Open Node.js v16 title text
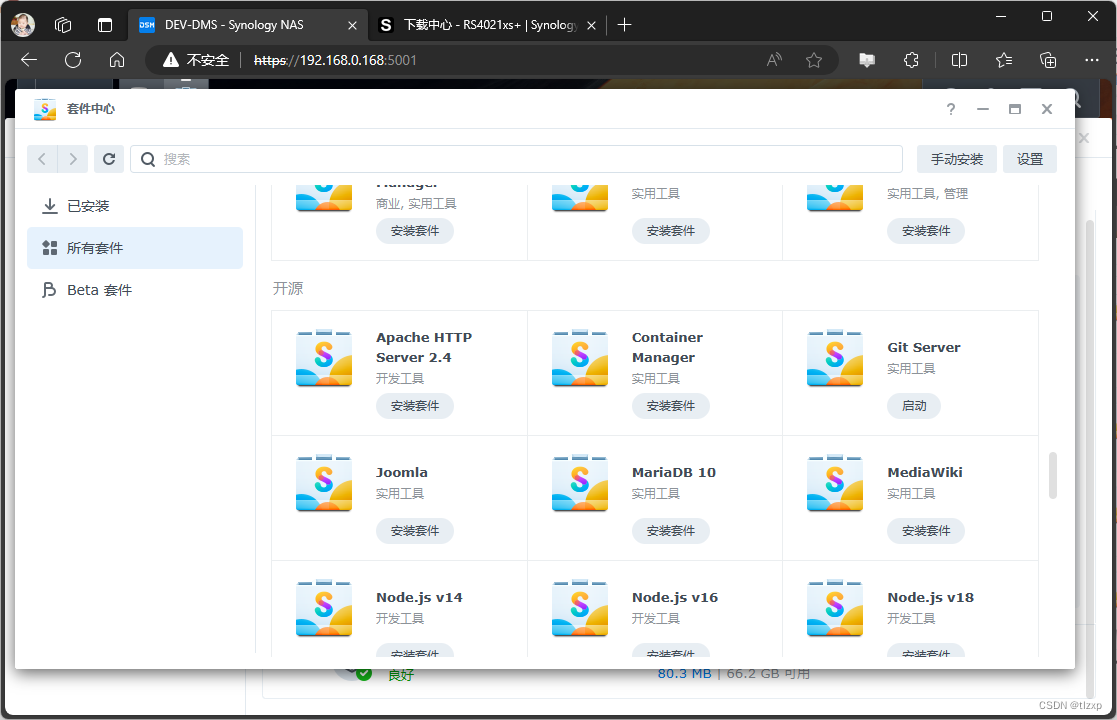This screenshot has width=1117, height=720. tap(675, 598)
